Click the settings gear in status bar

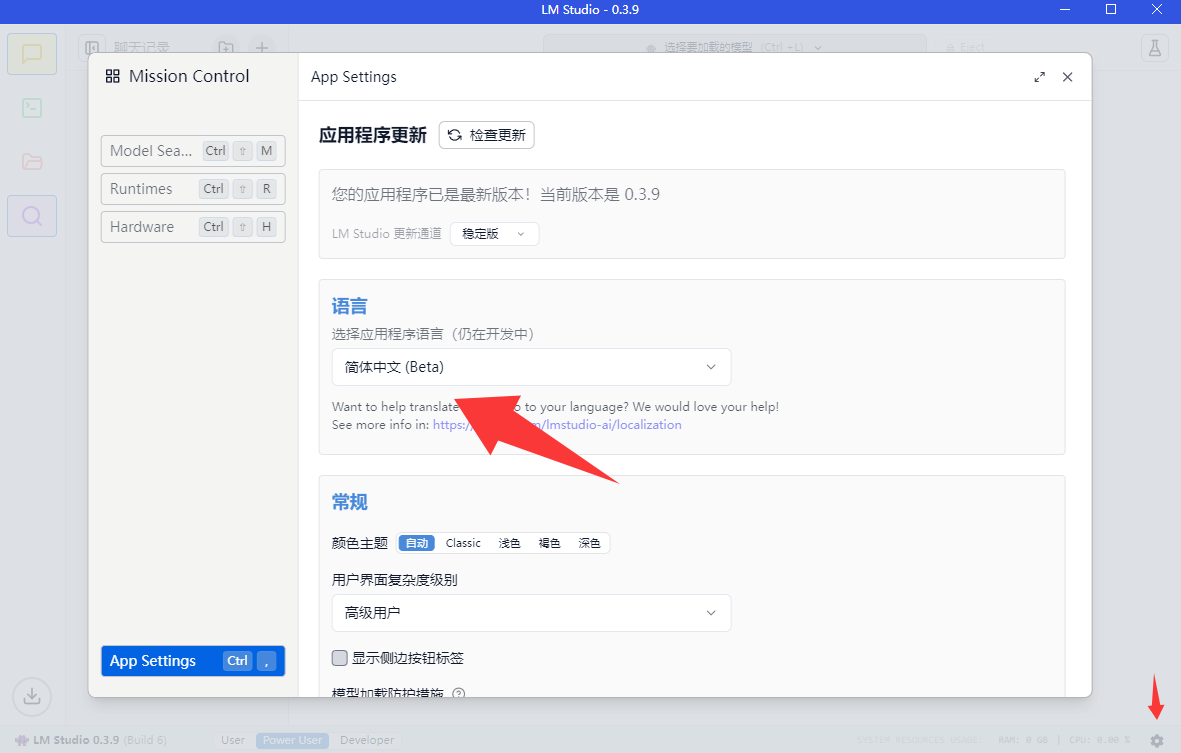click(1157, 740)
